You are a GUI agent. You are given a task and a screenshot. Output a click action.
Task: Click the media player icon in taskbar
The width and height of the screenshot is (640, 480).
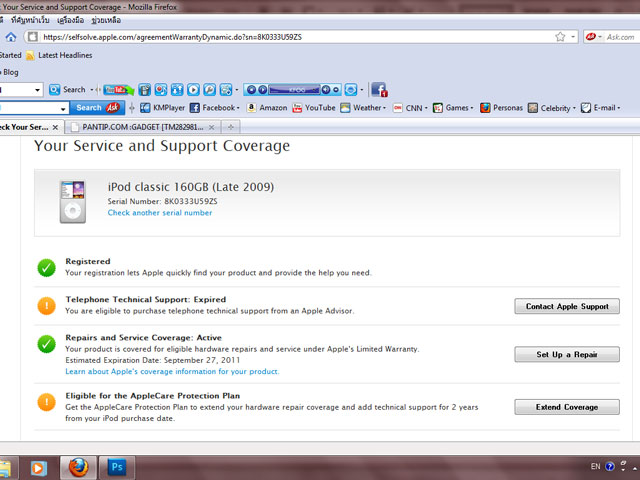(x=39, y=466)
